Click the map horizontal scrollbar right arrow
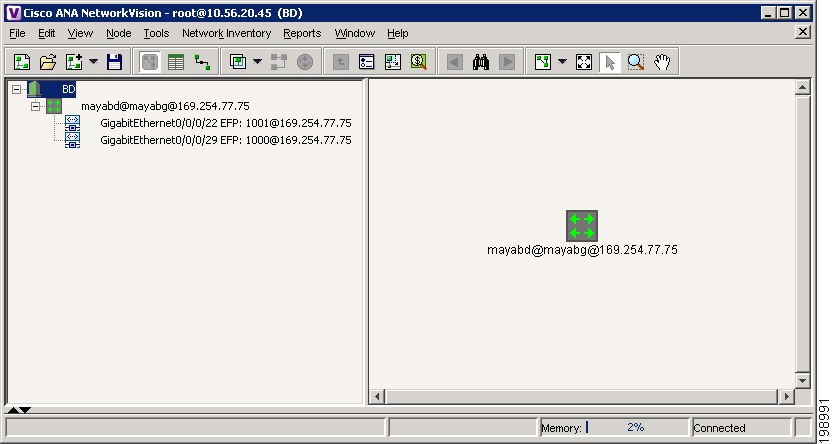 [786, 396]
